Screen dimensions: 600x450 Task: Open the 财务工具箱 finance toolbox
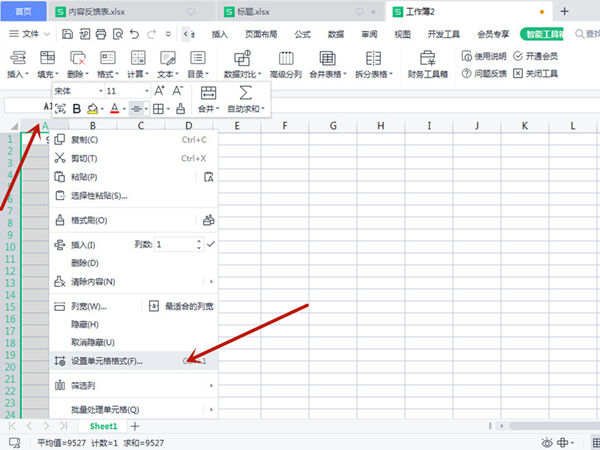(x=427, y=64)
